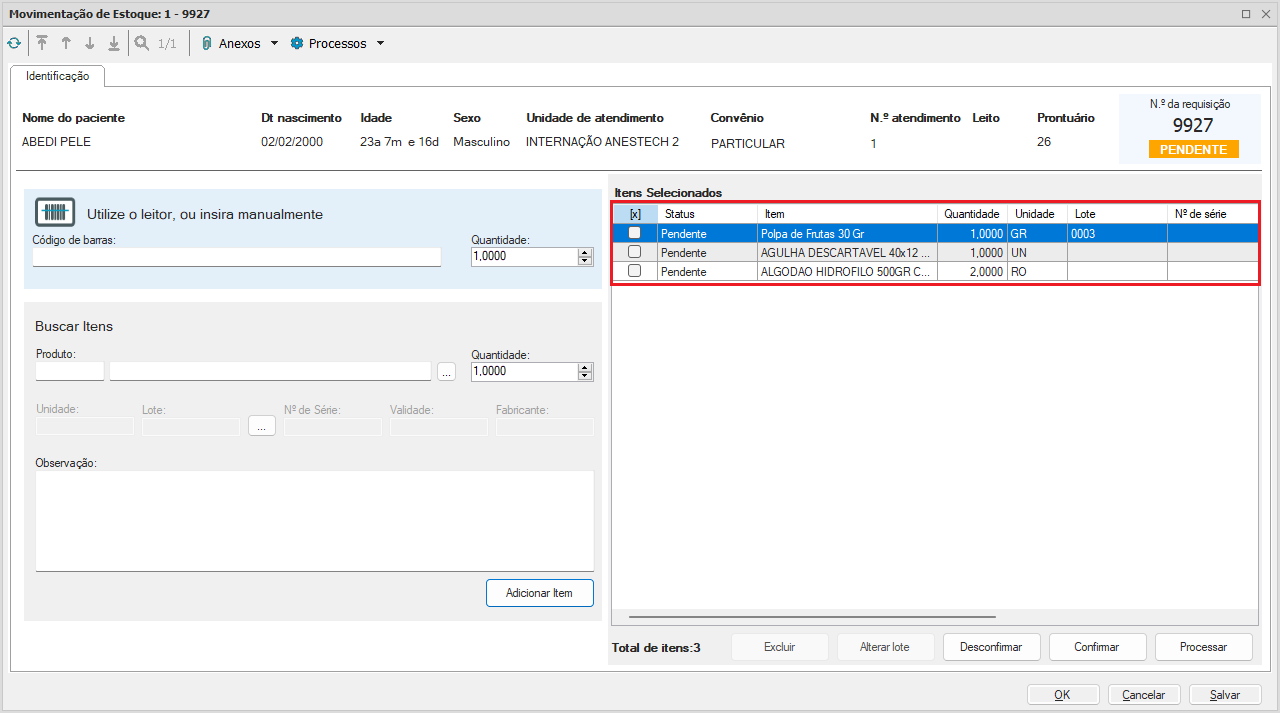
Task: Click the horizontal scrollbar of items grid
Action: (x=812, y=618)
